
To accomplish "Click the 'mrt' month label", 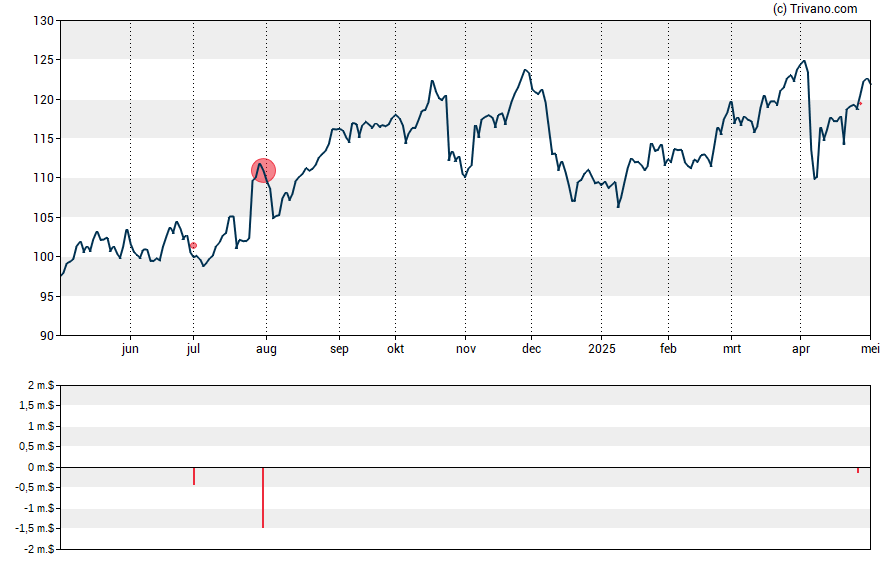I will [x=732, y=349].
